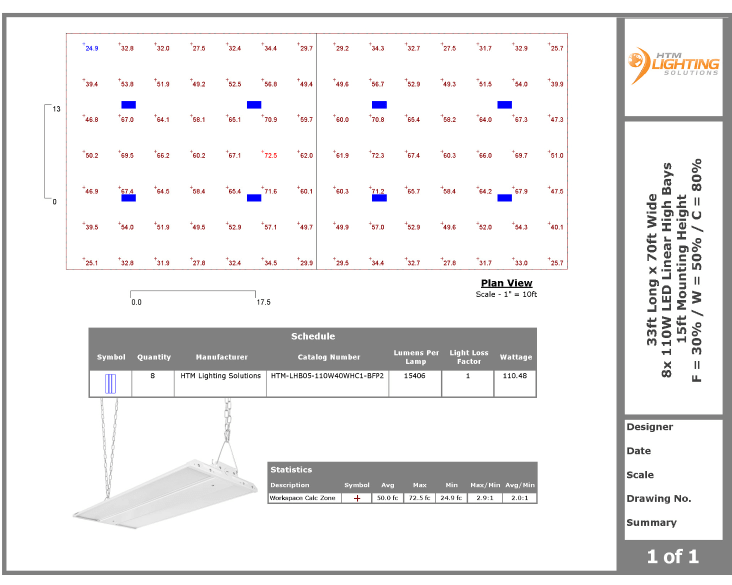This screenshot has height=585, width=732.
Task: Click the Schedule table header
Action: 312,336
